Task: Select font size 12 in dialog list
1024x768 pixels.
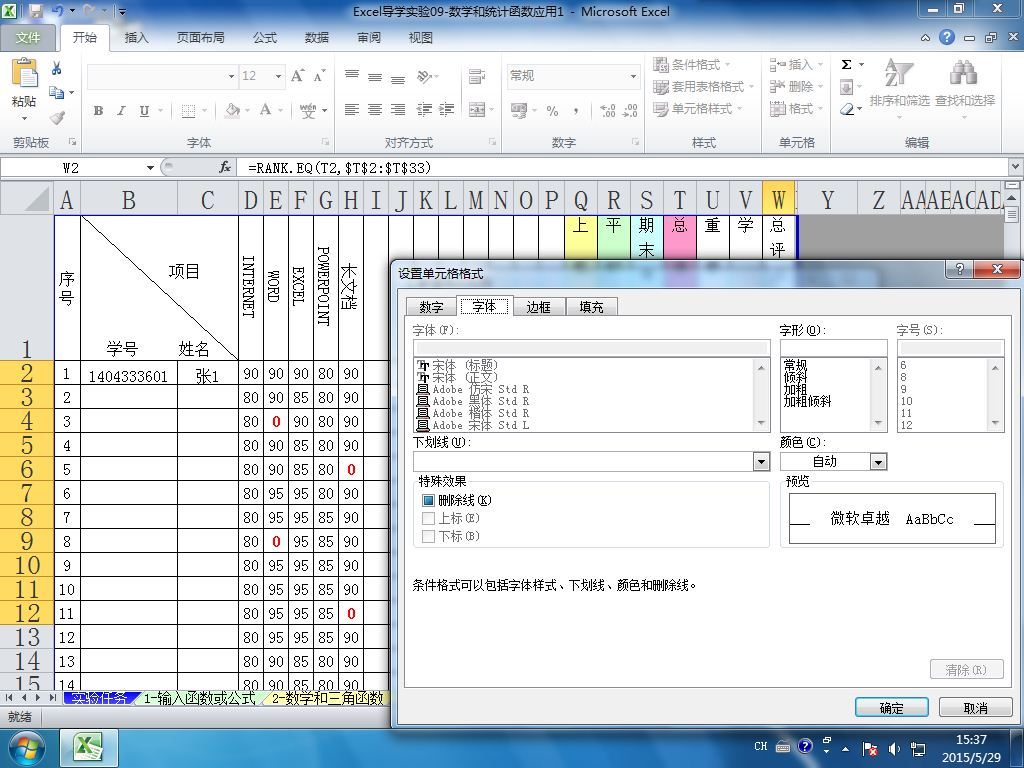Action: (x=906, y=425)
